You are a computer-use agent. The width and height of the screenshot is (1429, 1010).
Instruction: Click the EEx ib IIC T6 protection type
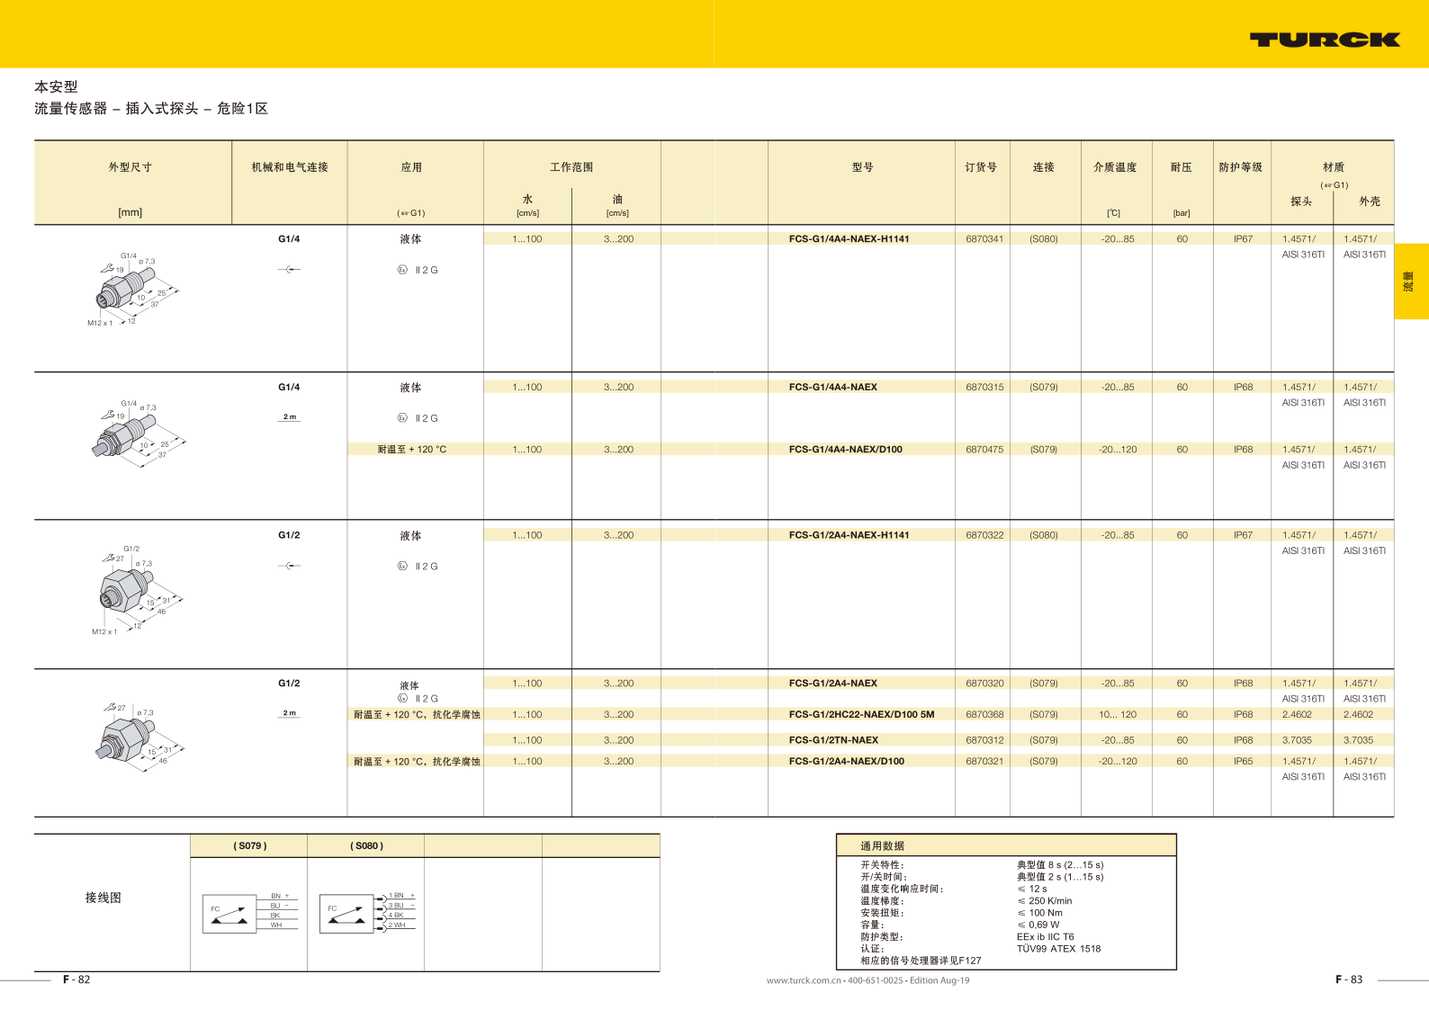[x=1046, y=937]
